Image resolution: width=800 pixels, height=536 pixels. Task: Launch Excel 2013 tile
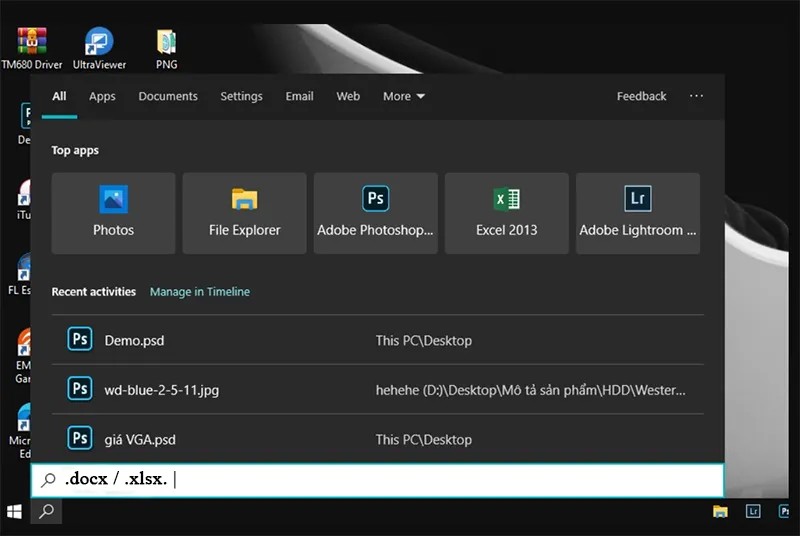(x=506, y=213)
